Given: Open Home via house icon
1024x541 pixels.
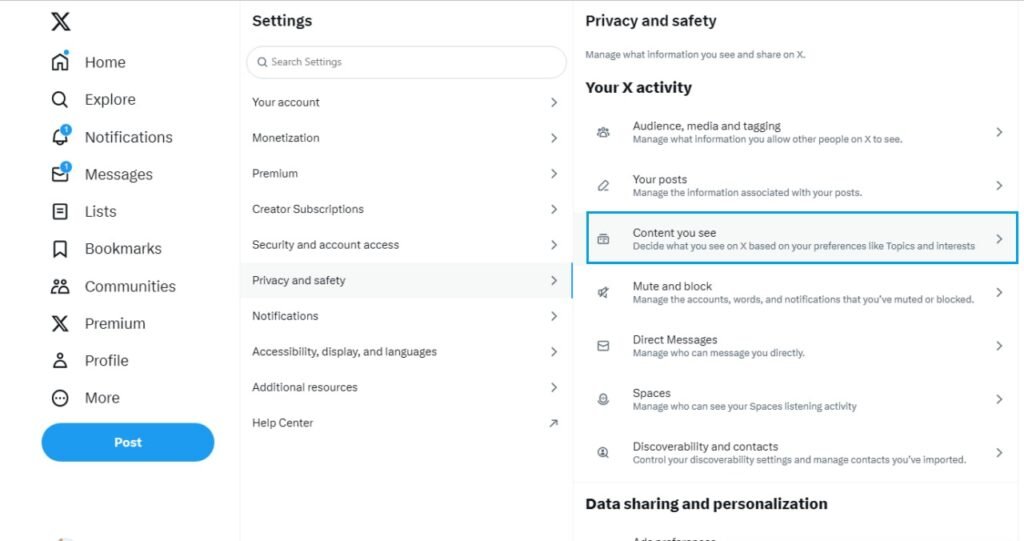Looking at the screenshot, I should tap(60, 62).
